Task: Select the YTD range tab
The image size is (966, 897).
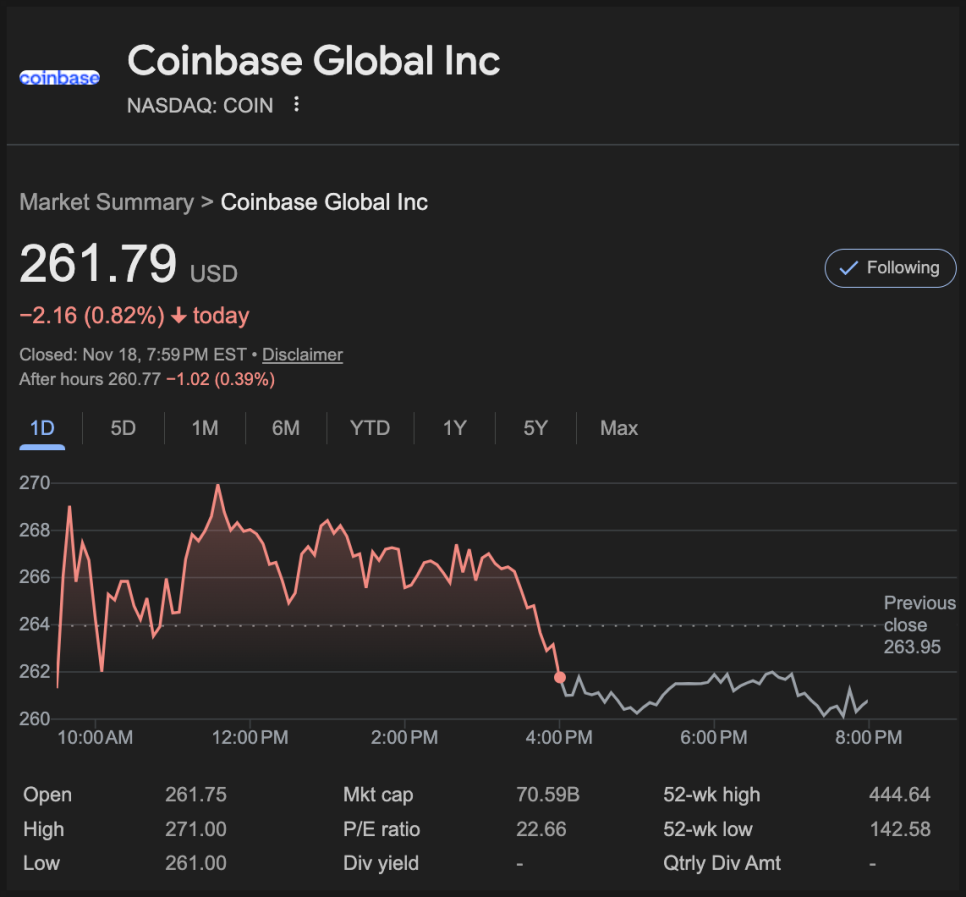Action: (x=370, y=428)
